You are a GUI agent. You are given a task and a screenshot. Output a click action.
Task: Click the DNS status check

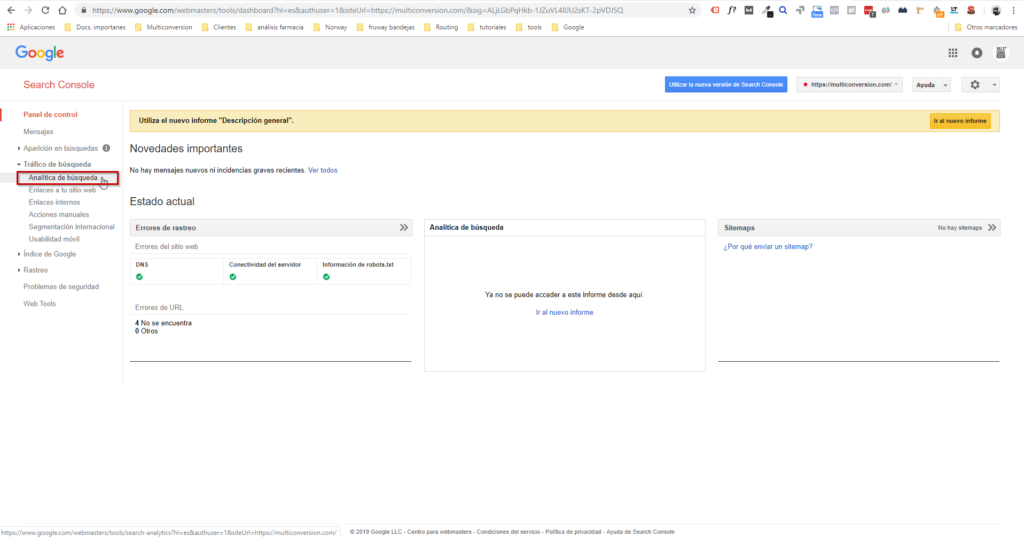[x=139, y=277]
